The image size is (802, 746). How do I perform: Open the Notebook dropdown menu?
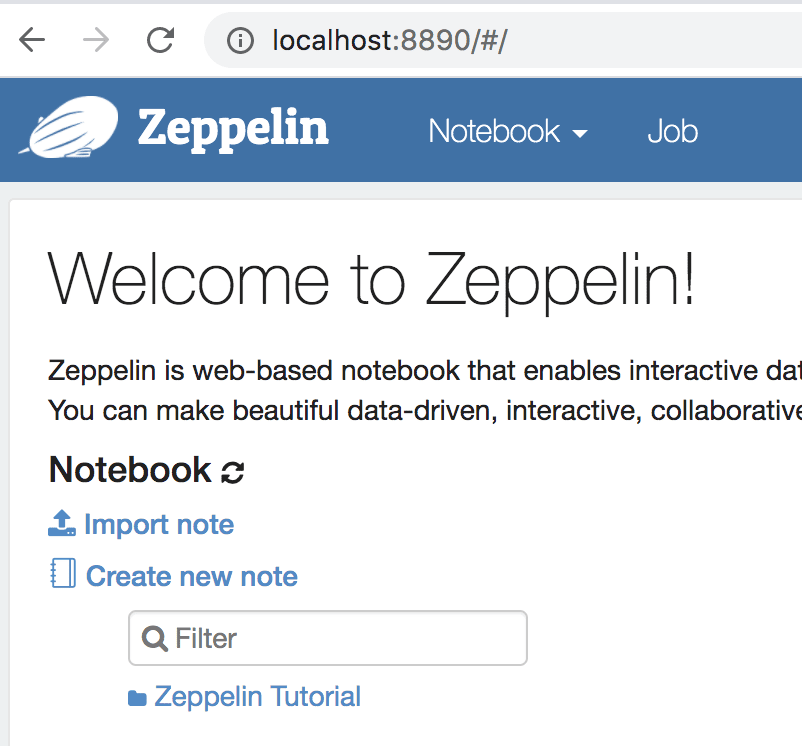coord(507,131)
